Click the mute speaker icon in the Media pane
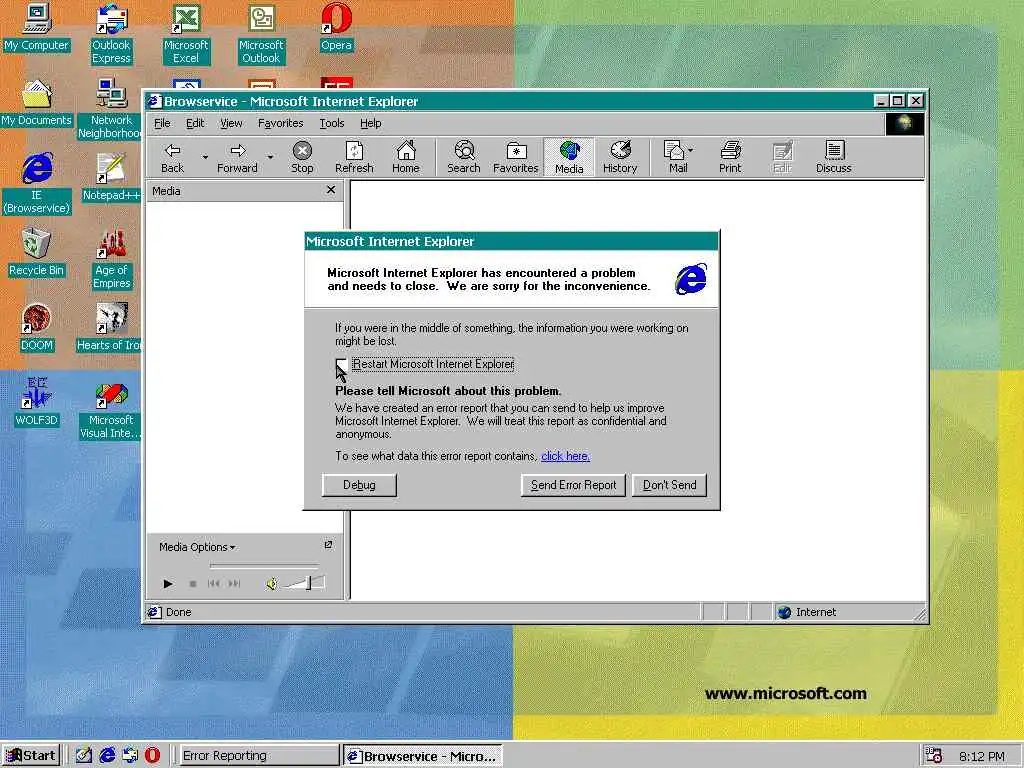This screenshot has height=768, width=1024. [x=271, y=584]
